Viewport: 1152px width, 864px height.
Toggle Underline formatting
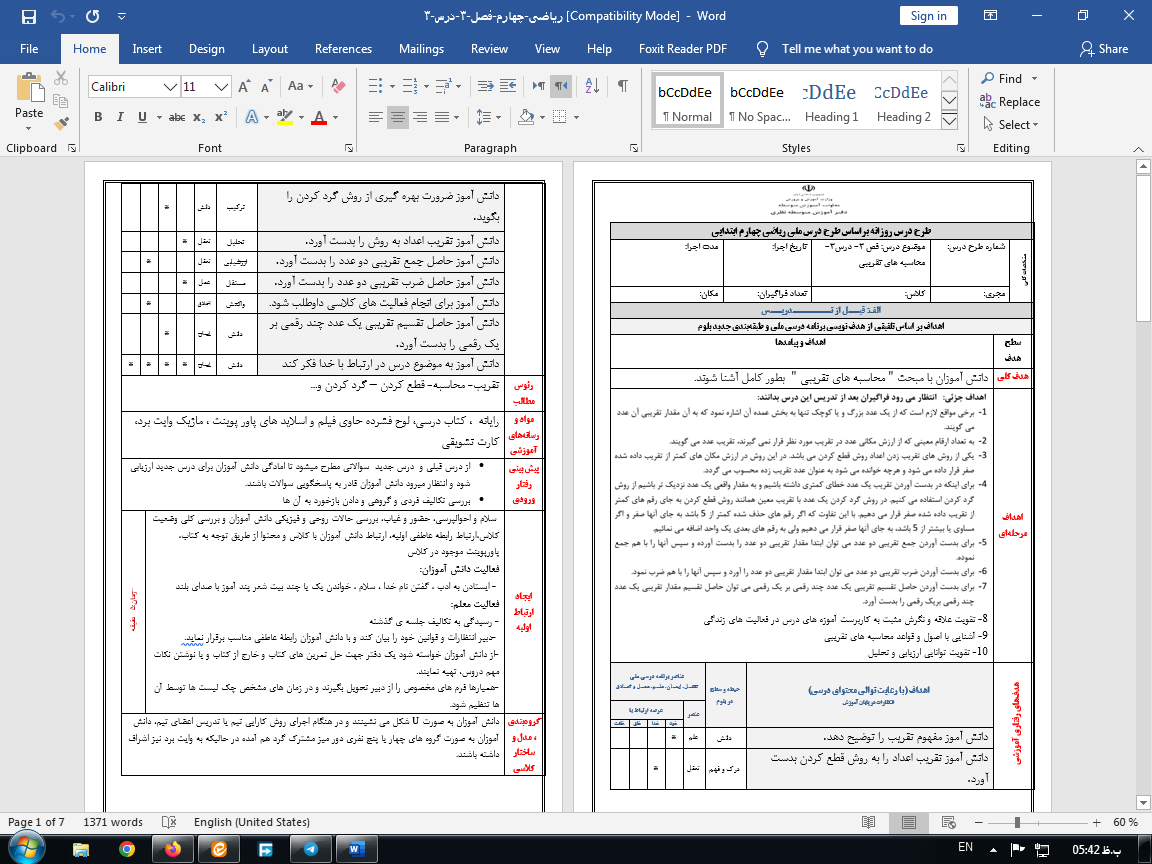(x=142, y=118)
